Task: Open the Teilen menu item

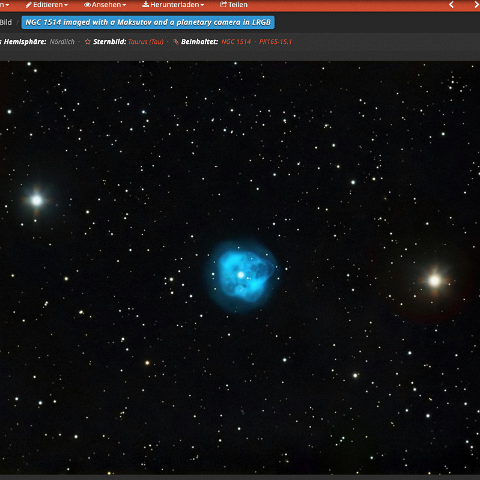Action: click(234, 5)
